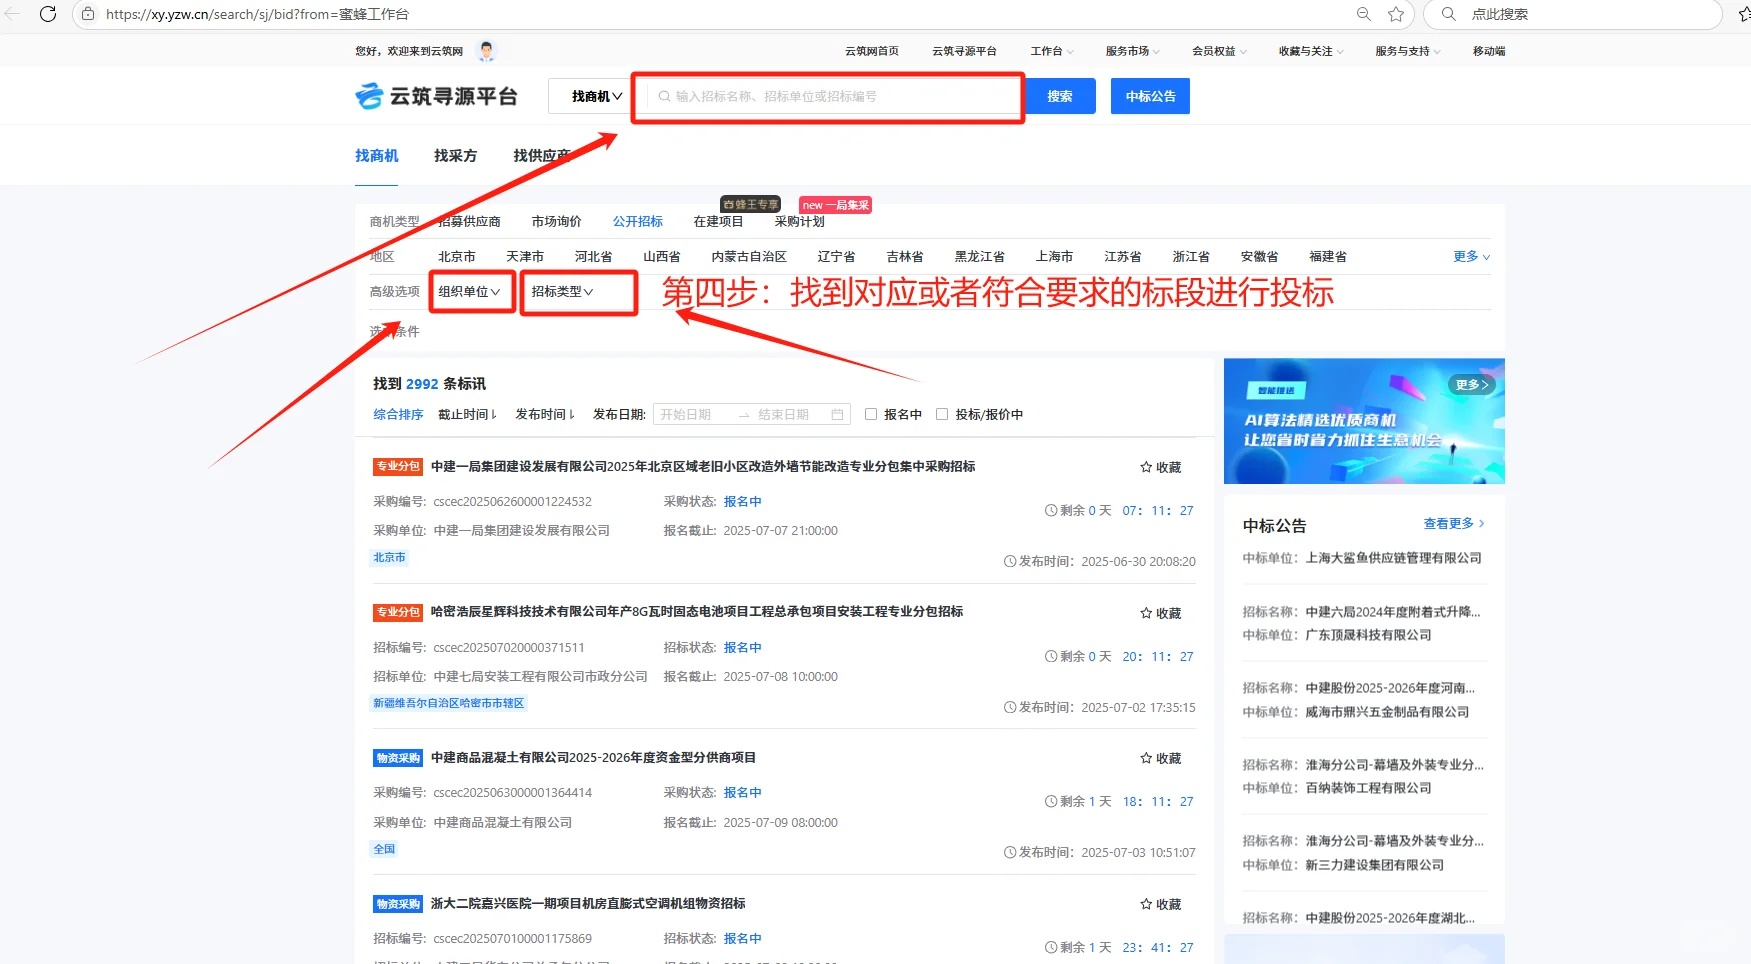Image resolution: width=1751 pixels, height=964 pixels.
Task: Open the calendar picker next to 发布日期
Action: point(838,413)
